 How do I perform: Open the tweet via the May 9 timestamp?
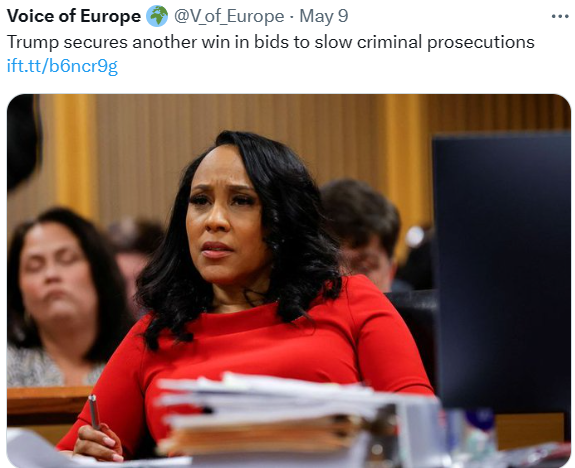pyautogui.click(x=324, y=17)
